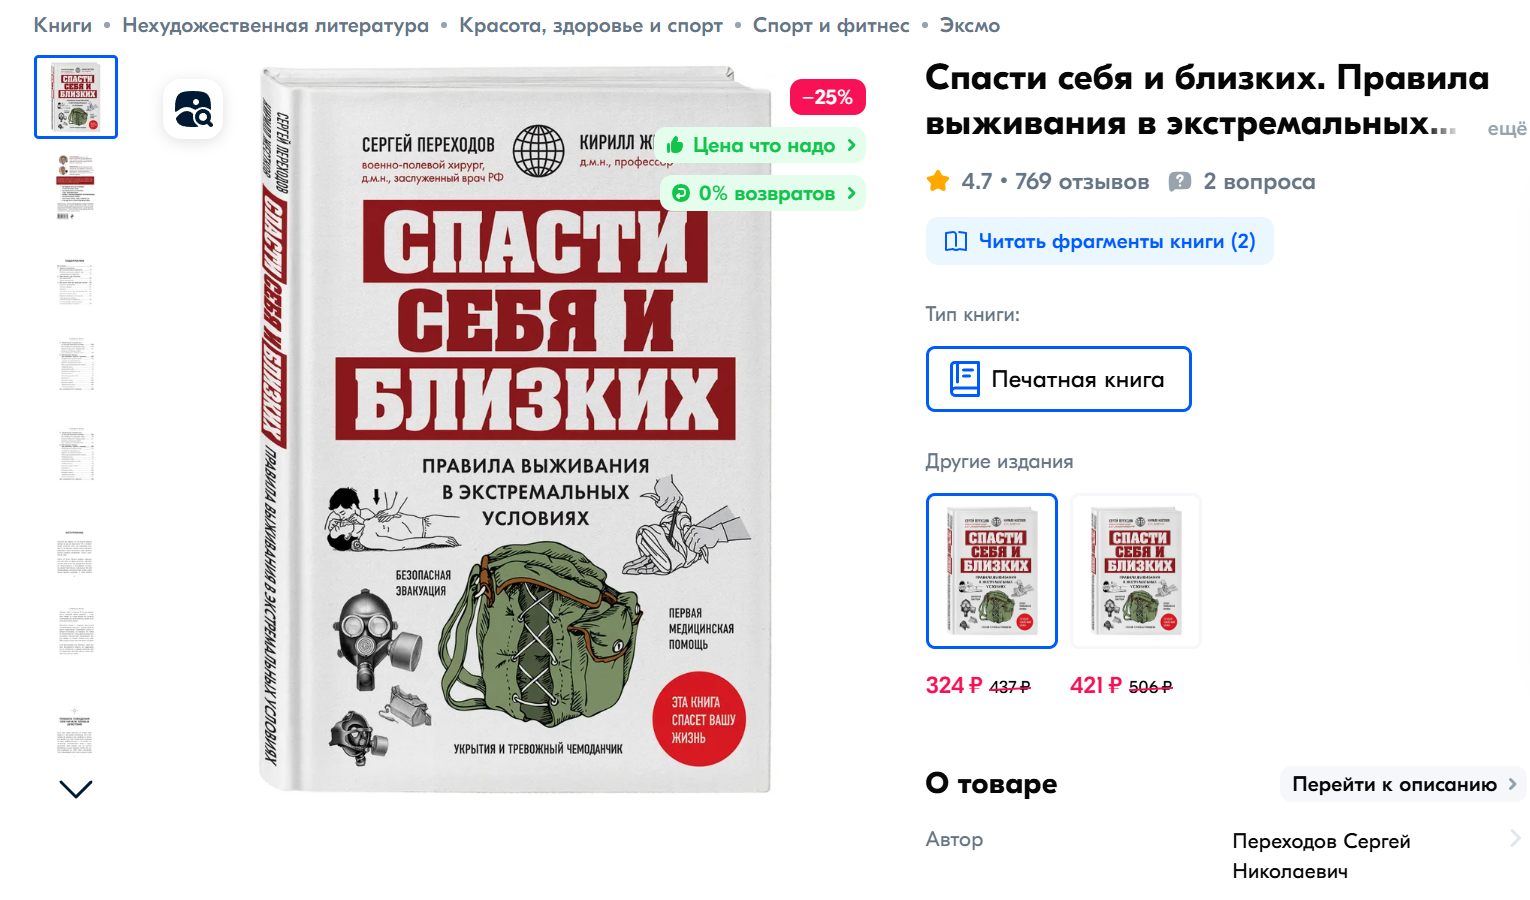The image size is (1530, 900).
Task: Click 'Читать фрагменты книги (2)' button
Action: (x=1100, y=241)
